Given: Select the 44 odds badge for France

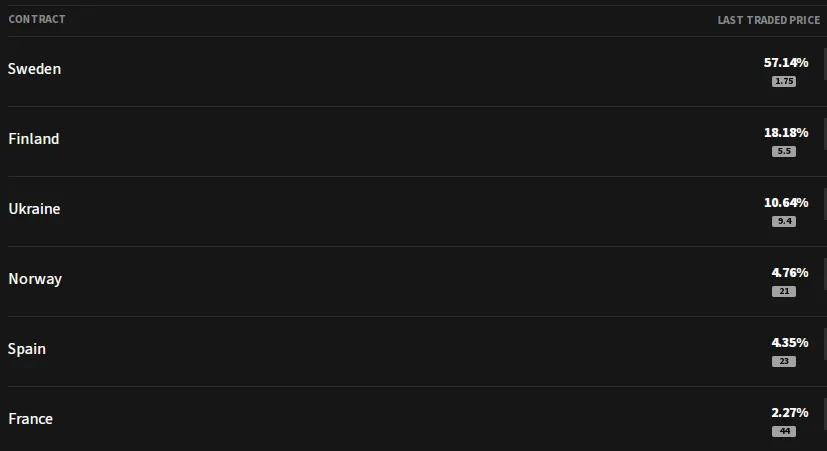Looking at the screenshot, I should coord(784,431).
